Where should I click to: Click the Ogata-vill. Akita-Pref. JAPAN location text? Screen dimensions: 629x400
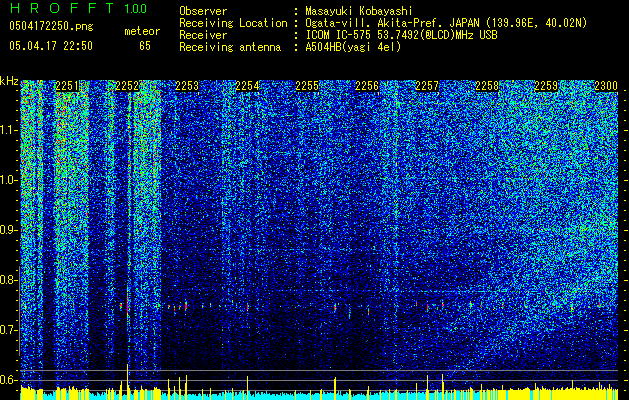[446, 23]
